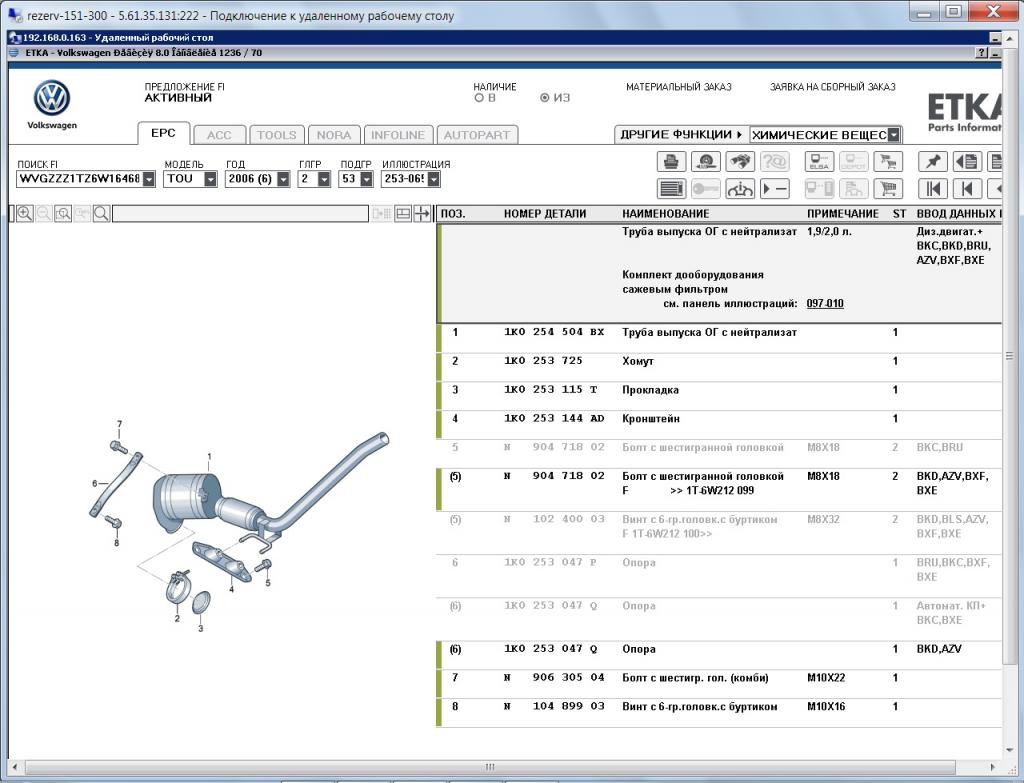Click the НАИМЕНОВАНИЕ column header
The height and width of the screenshot is (783, 1024).
665,214
